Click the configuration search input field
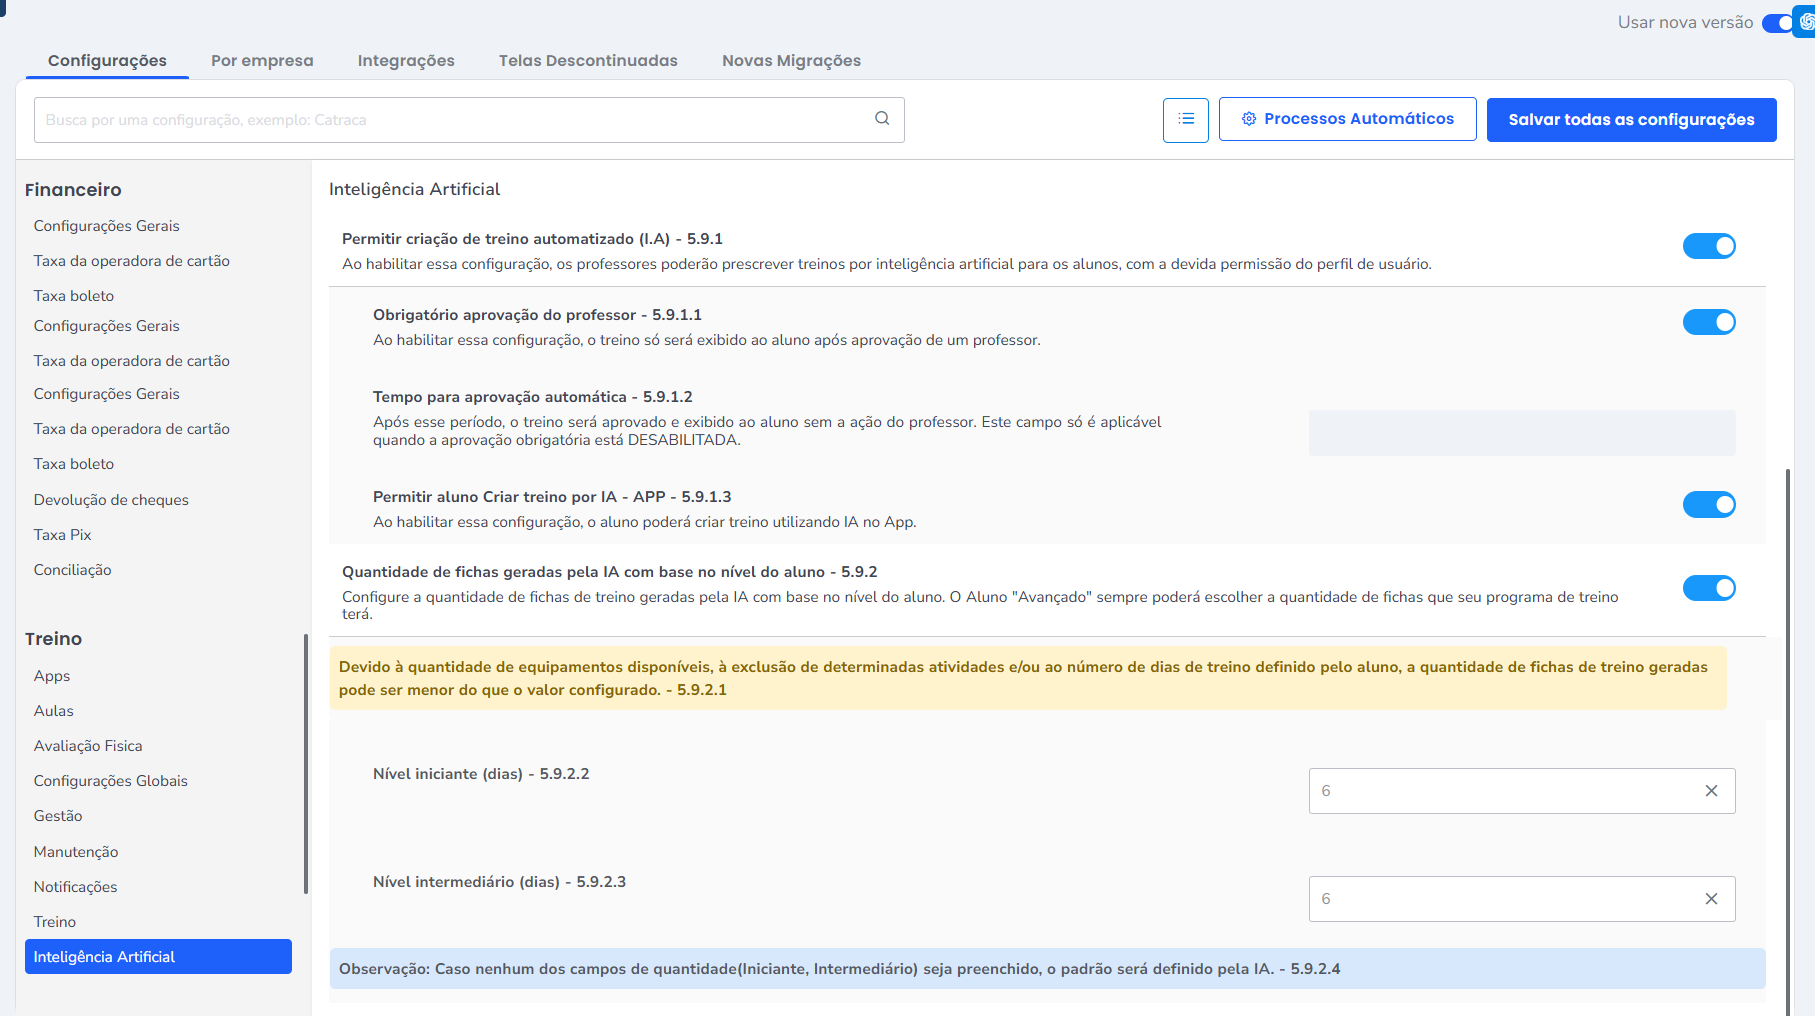Image resolution: width=1815 pixels, height=1016 pixels. point(455,120)
